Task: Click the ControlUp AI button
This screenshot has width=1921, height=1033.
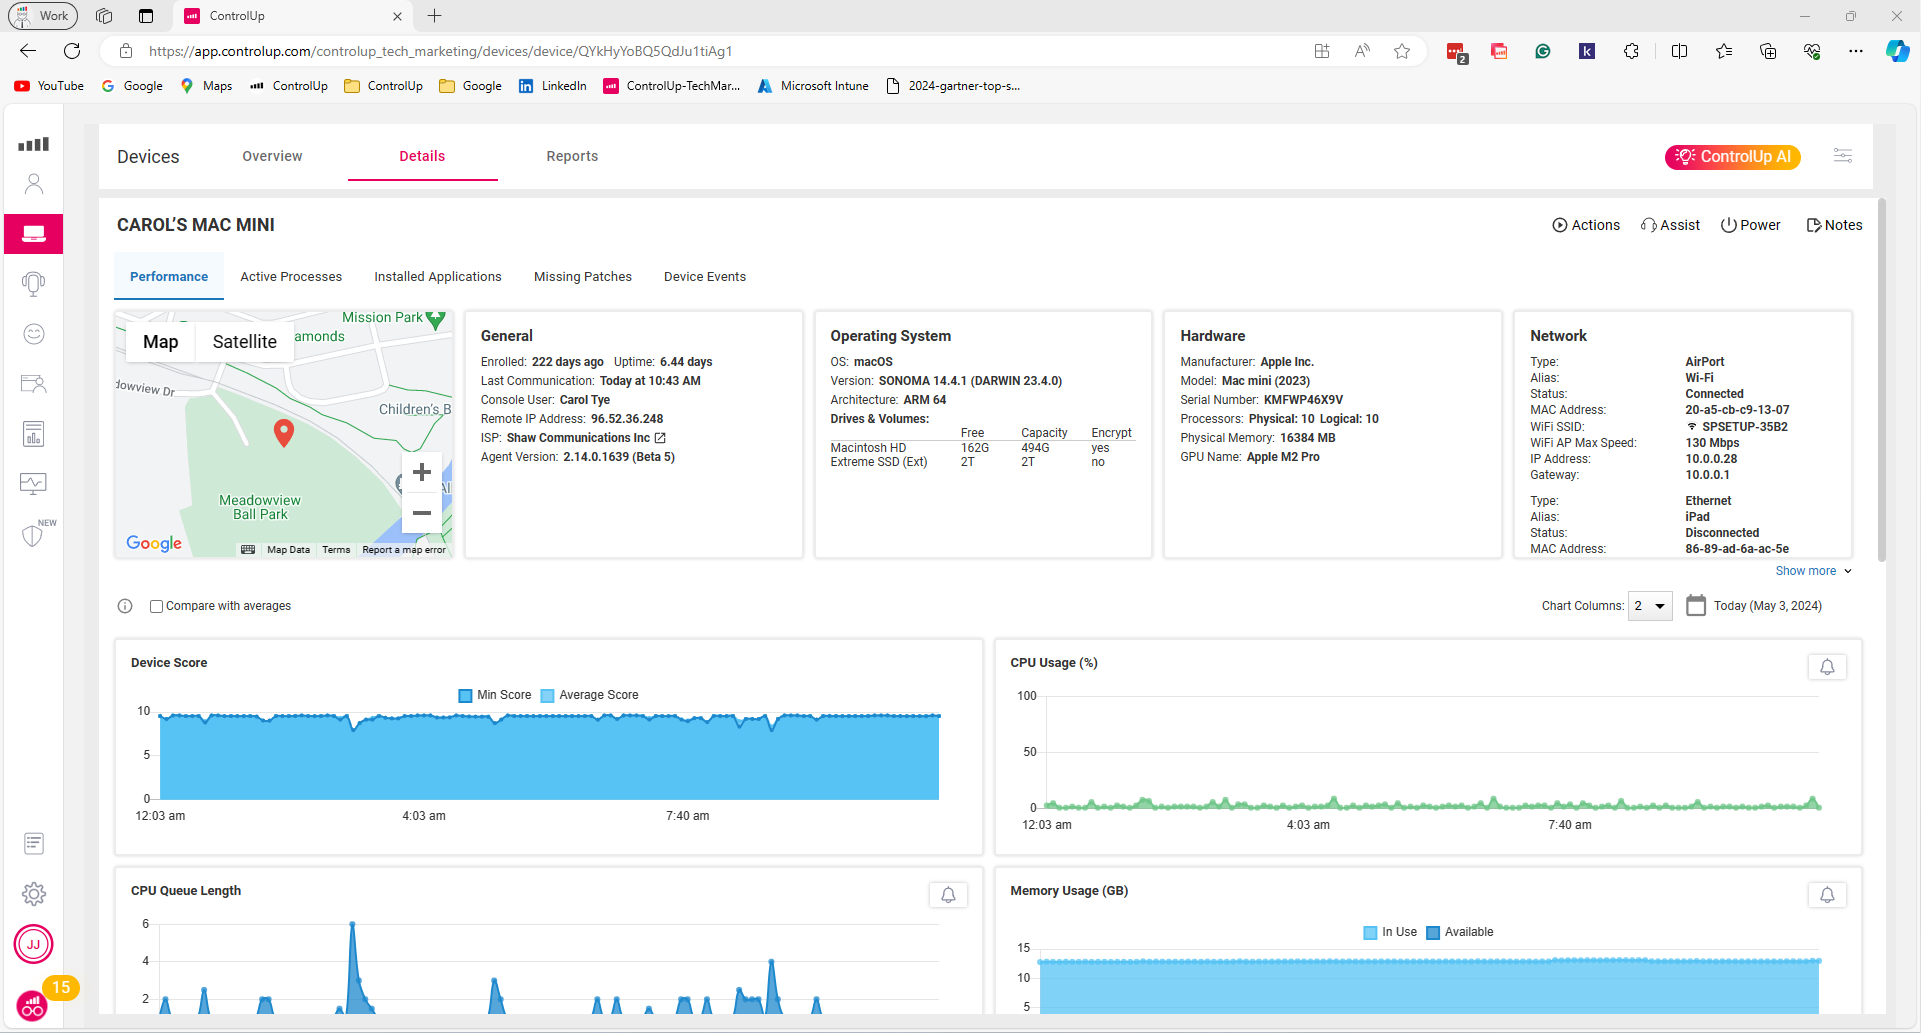Action: 1732,157
